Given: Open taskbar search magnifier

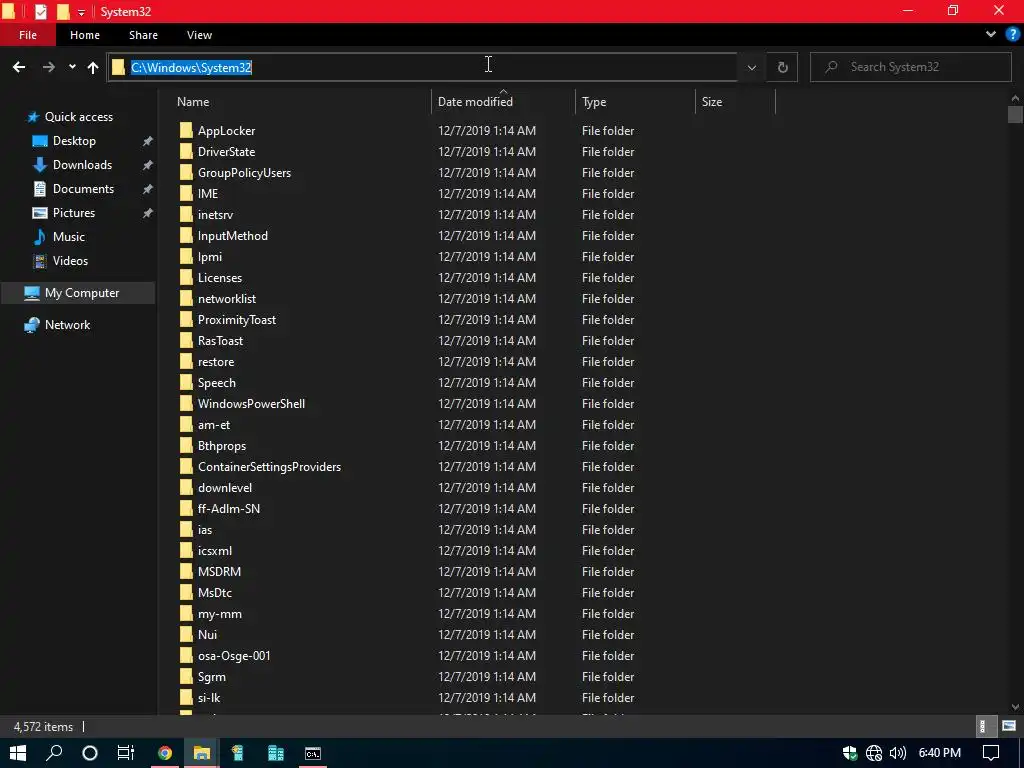Looking at the screenshot, I should 54,753.
